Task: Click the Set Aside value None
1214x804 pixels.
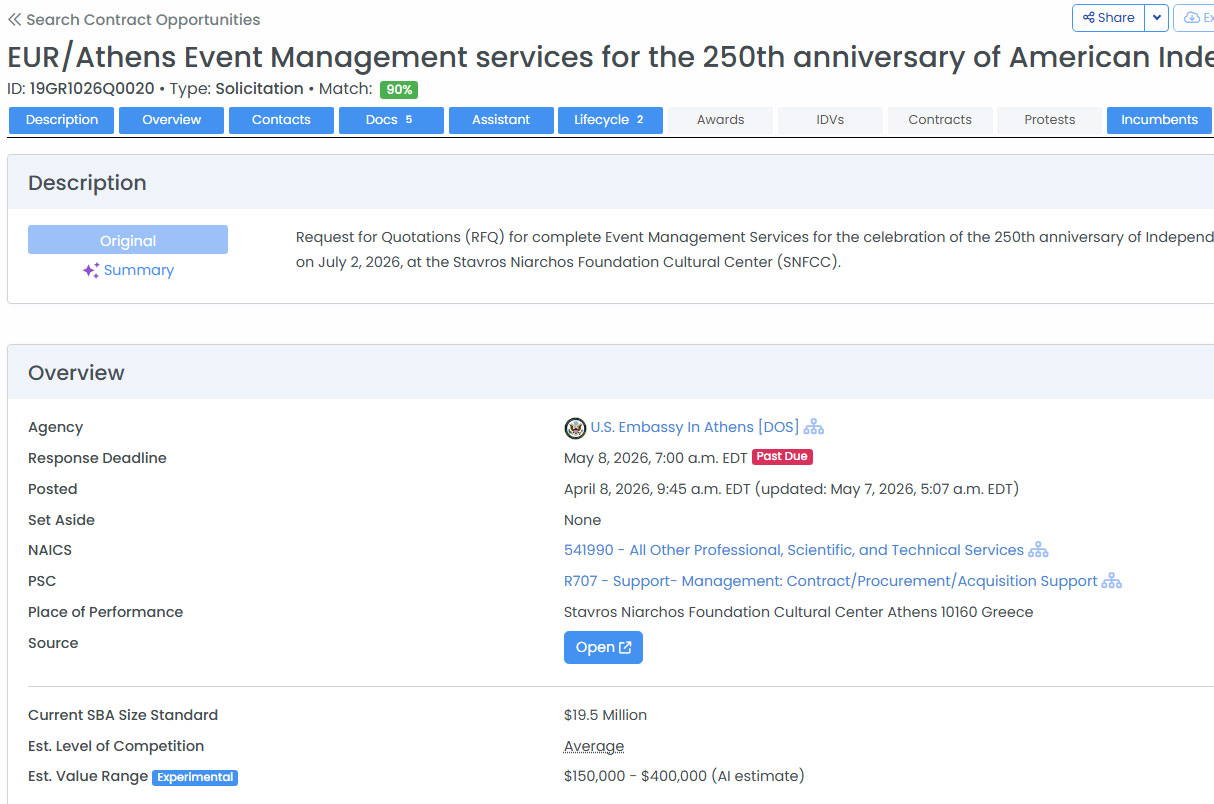Action: [583, 520]
